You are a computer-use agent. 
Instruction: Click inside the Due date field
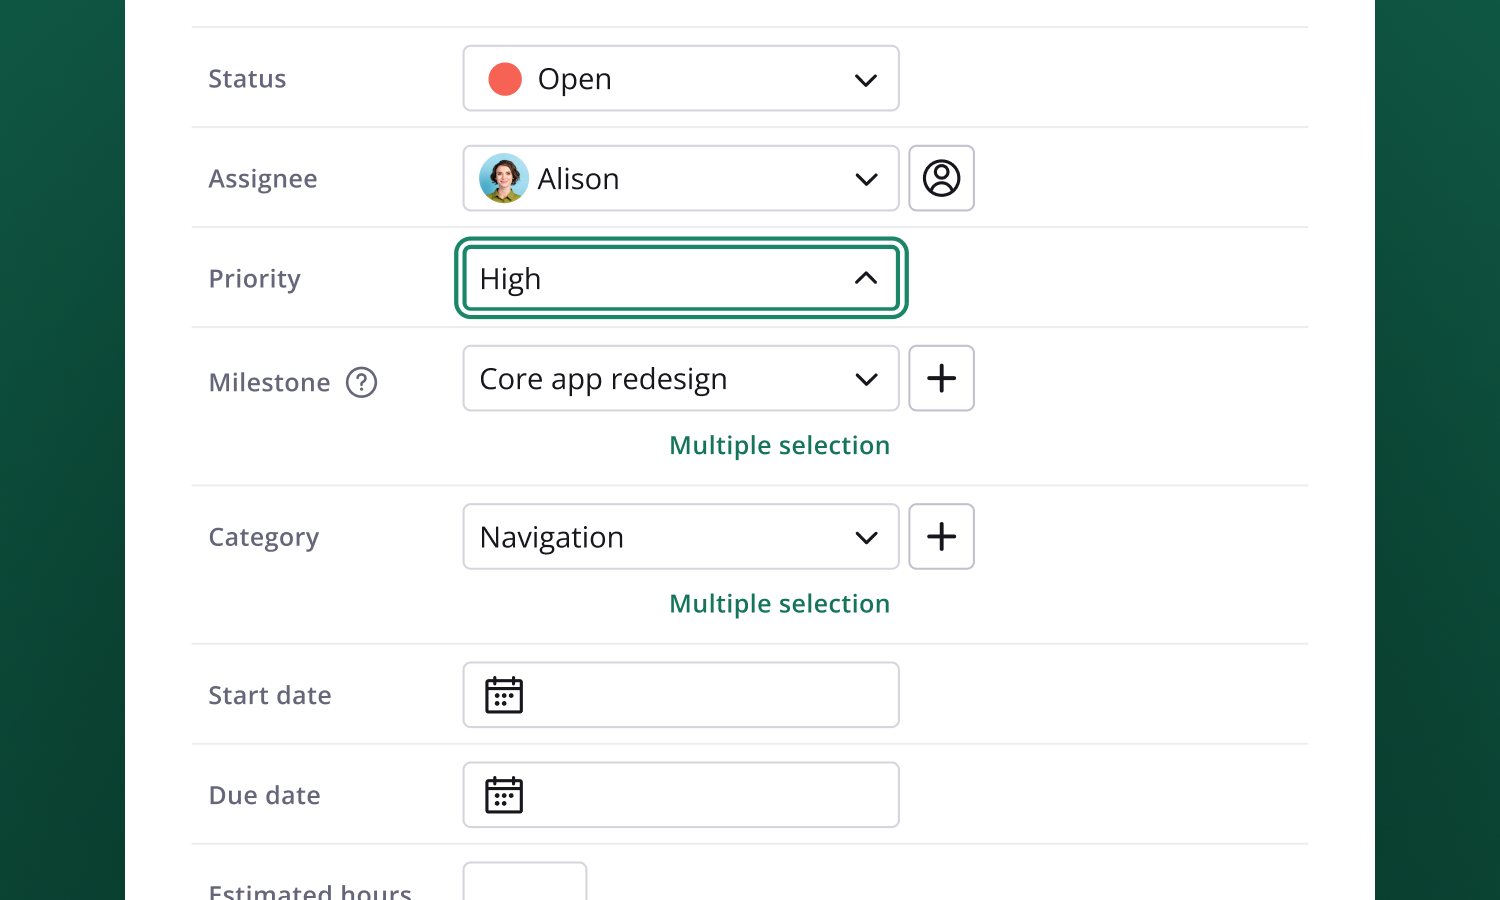tap(681, 795)
